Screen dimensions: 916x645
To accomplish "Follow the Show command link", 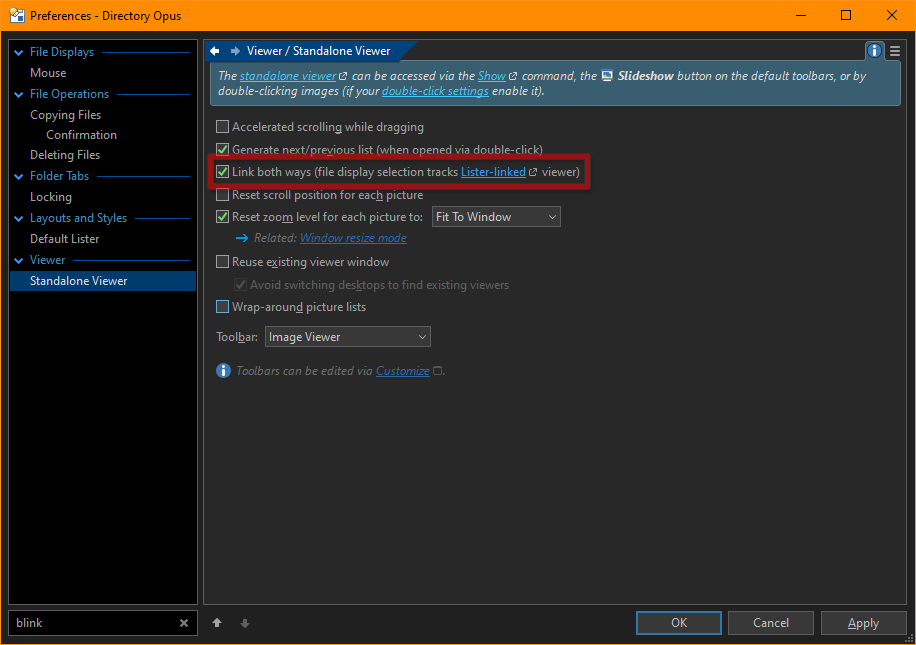I will click(x=492, y=76).
